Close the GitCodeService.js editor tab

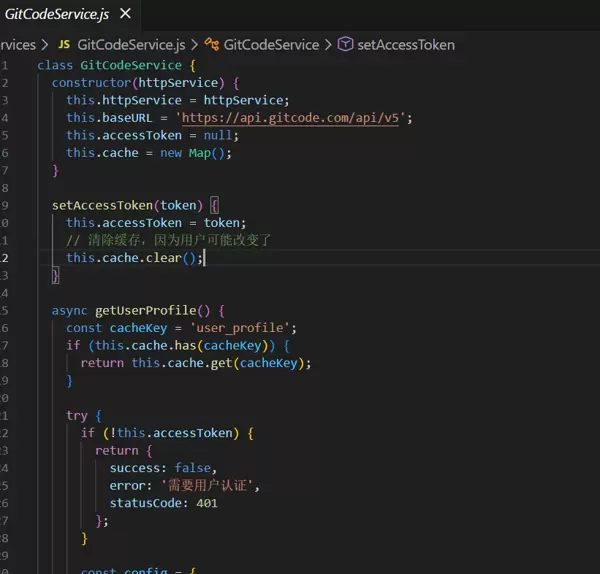pos(124,14)
